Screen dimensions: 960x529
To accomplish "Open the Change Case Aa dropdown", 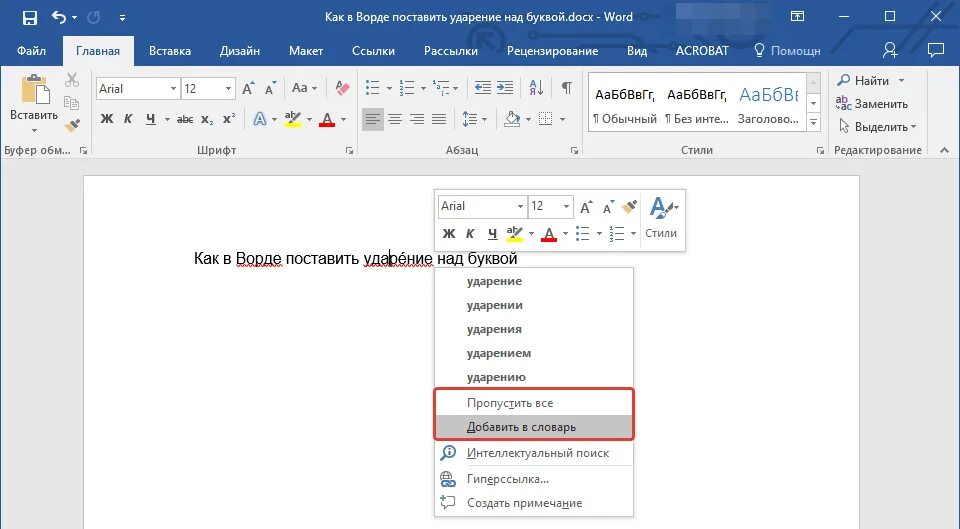I will click(304, 88).
